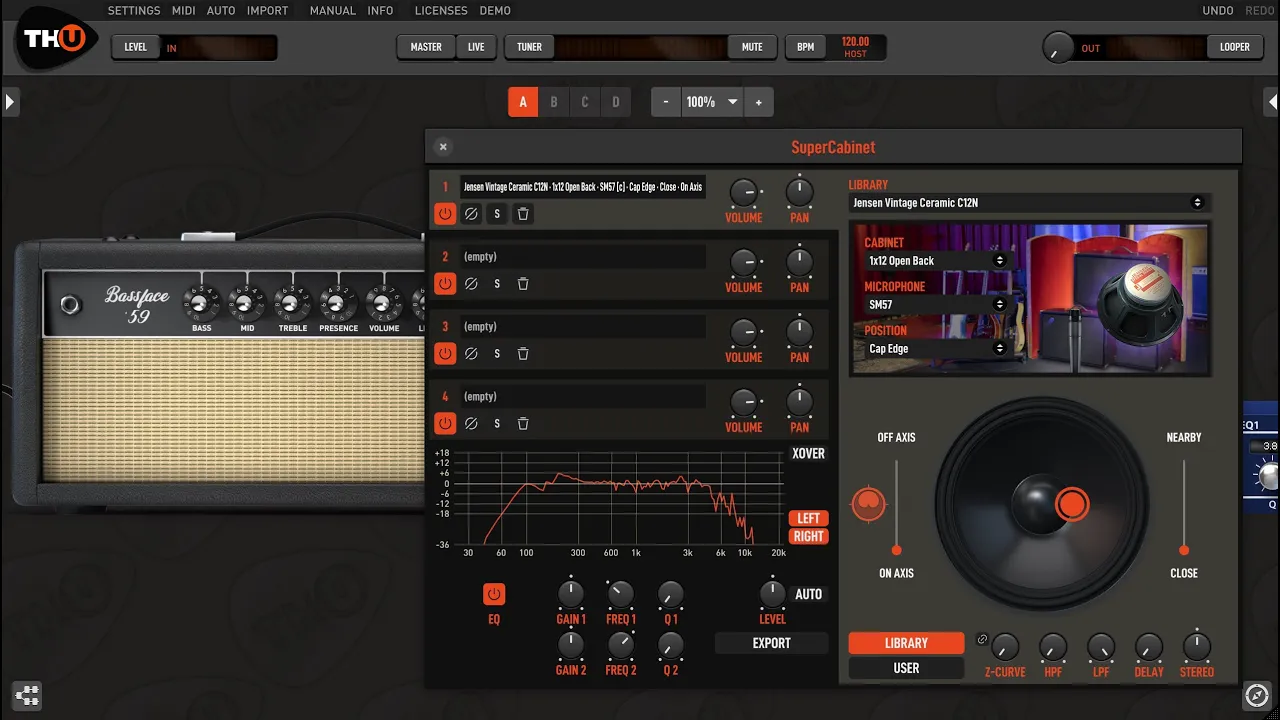Adjust the Nearby / Close slider
Image resolution: width=1280 pixels, height=720 pixels.
click(1184, 506)
